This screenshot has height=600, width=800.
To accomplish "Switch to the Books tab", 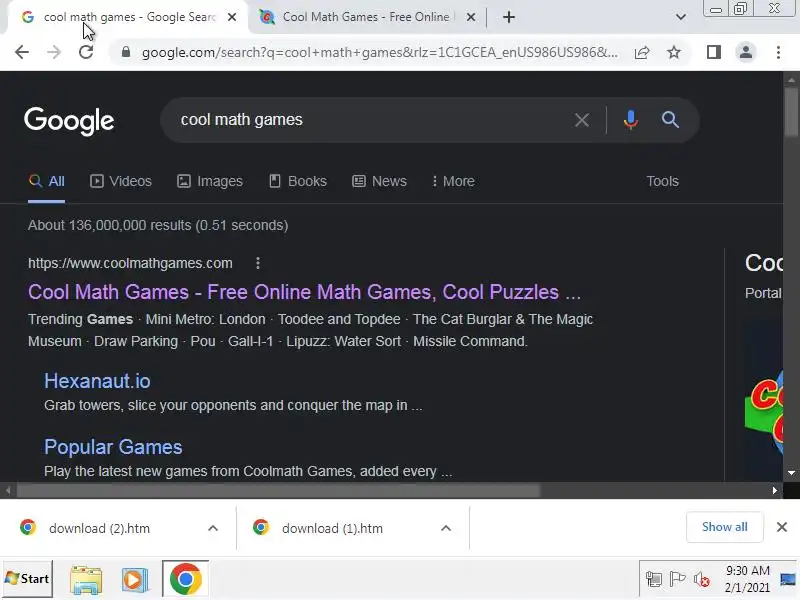I will coord(298,182).
